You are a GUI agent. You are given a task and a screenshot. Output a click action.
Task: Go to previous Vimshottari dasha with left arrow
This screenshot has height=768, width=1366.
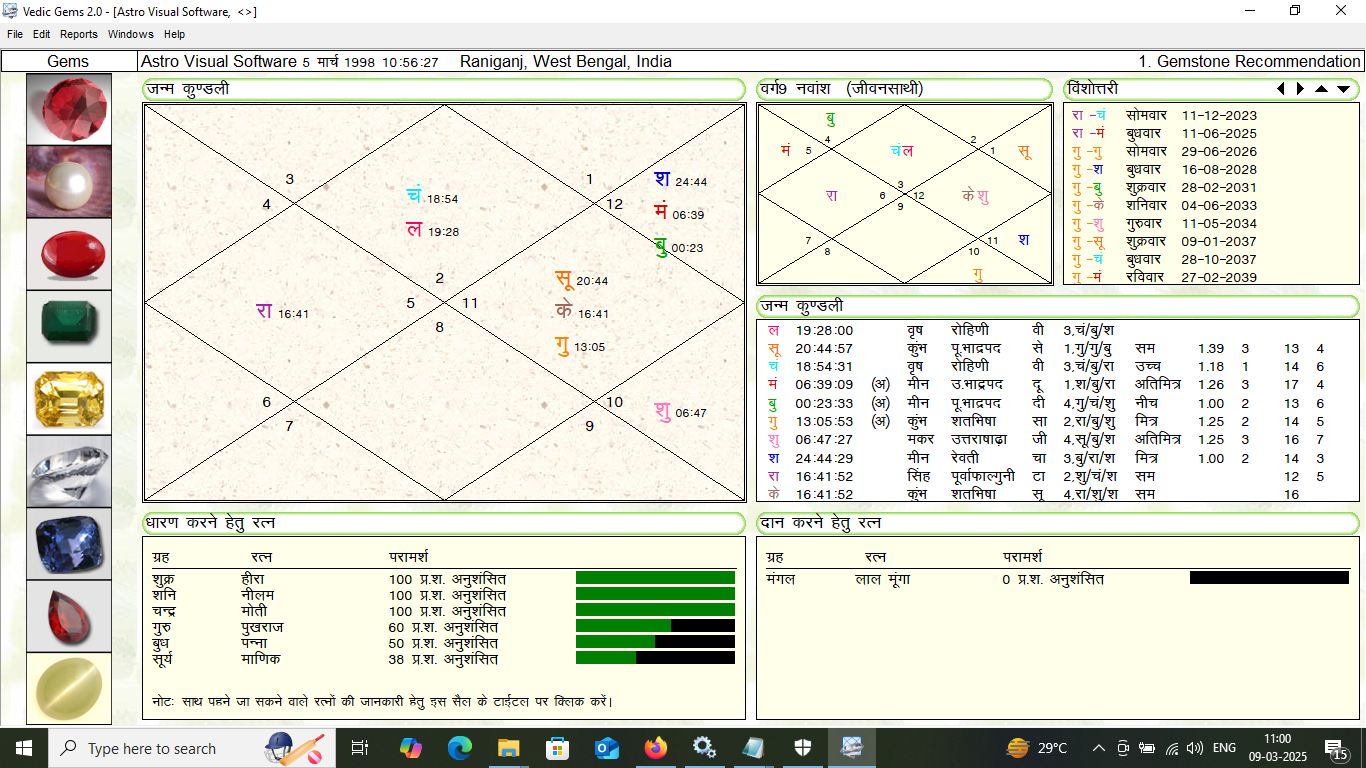(x=1280, y=89)
